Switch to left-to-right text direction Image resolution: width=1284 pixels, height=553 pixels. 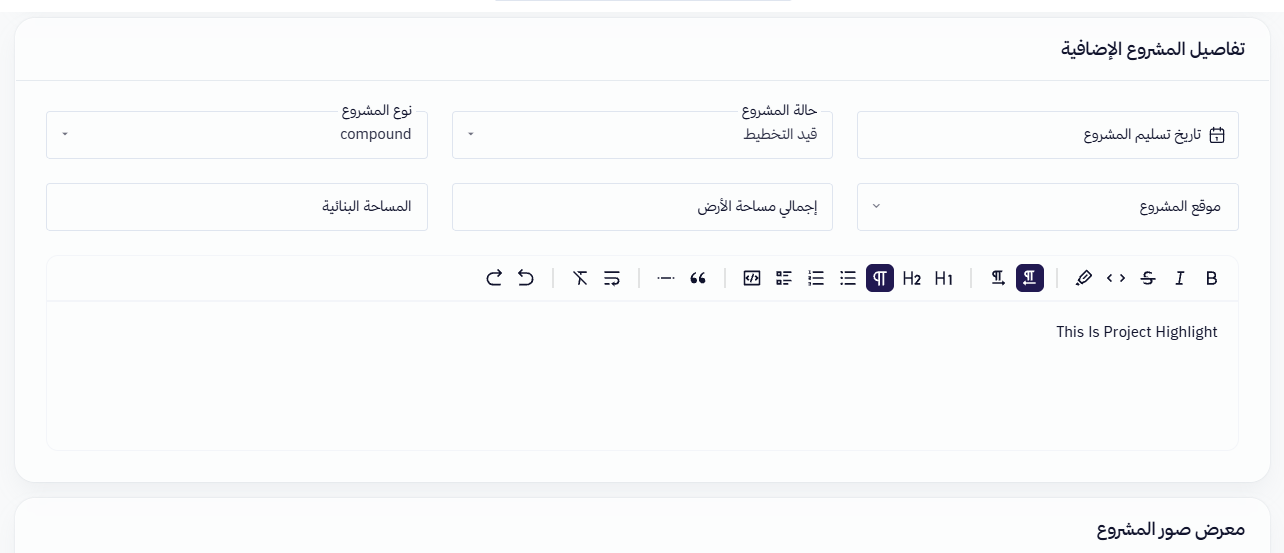(998, 278)
